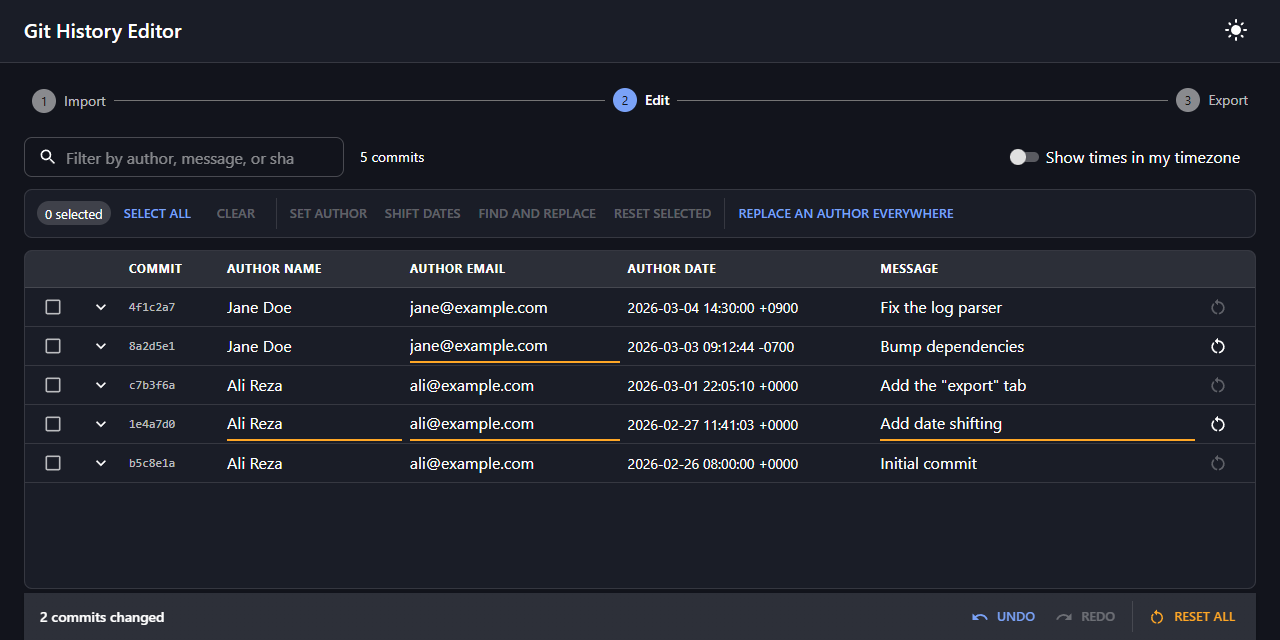
Task: Select checkbox for commit c7b3f6a
Action: pyautogui.click(x=53, y=385)
